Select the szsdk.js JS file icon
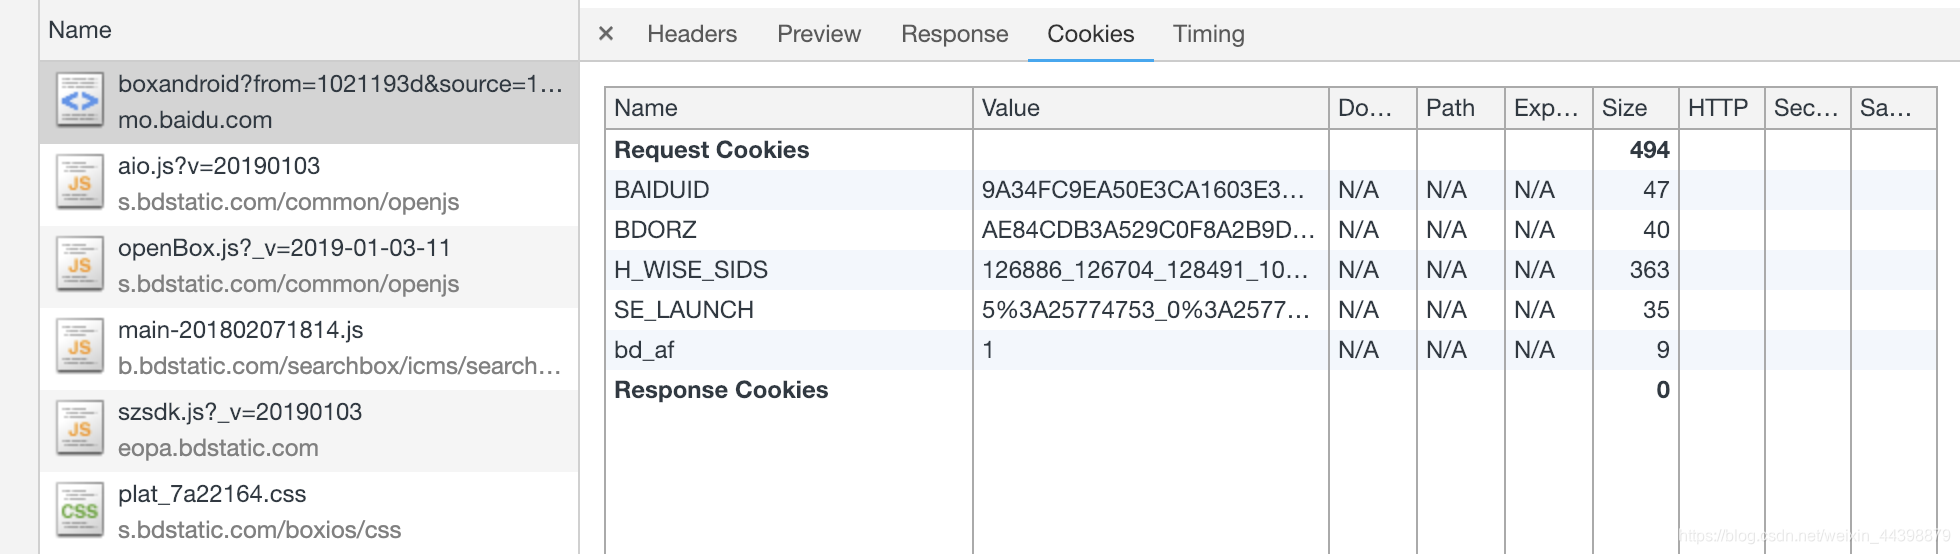The image size is (1960, 554). pyautogui.click(x=79, y=429)
